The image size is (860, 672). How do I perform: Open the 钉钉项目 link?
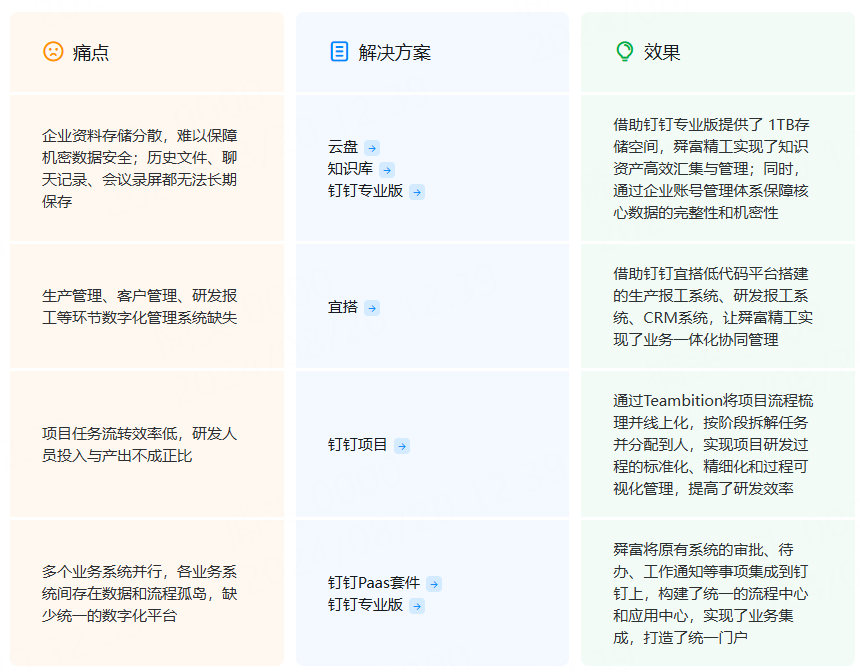(358, 445)
